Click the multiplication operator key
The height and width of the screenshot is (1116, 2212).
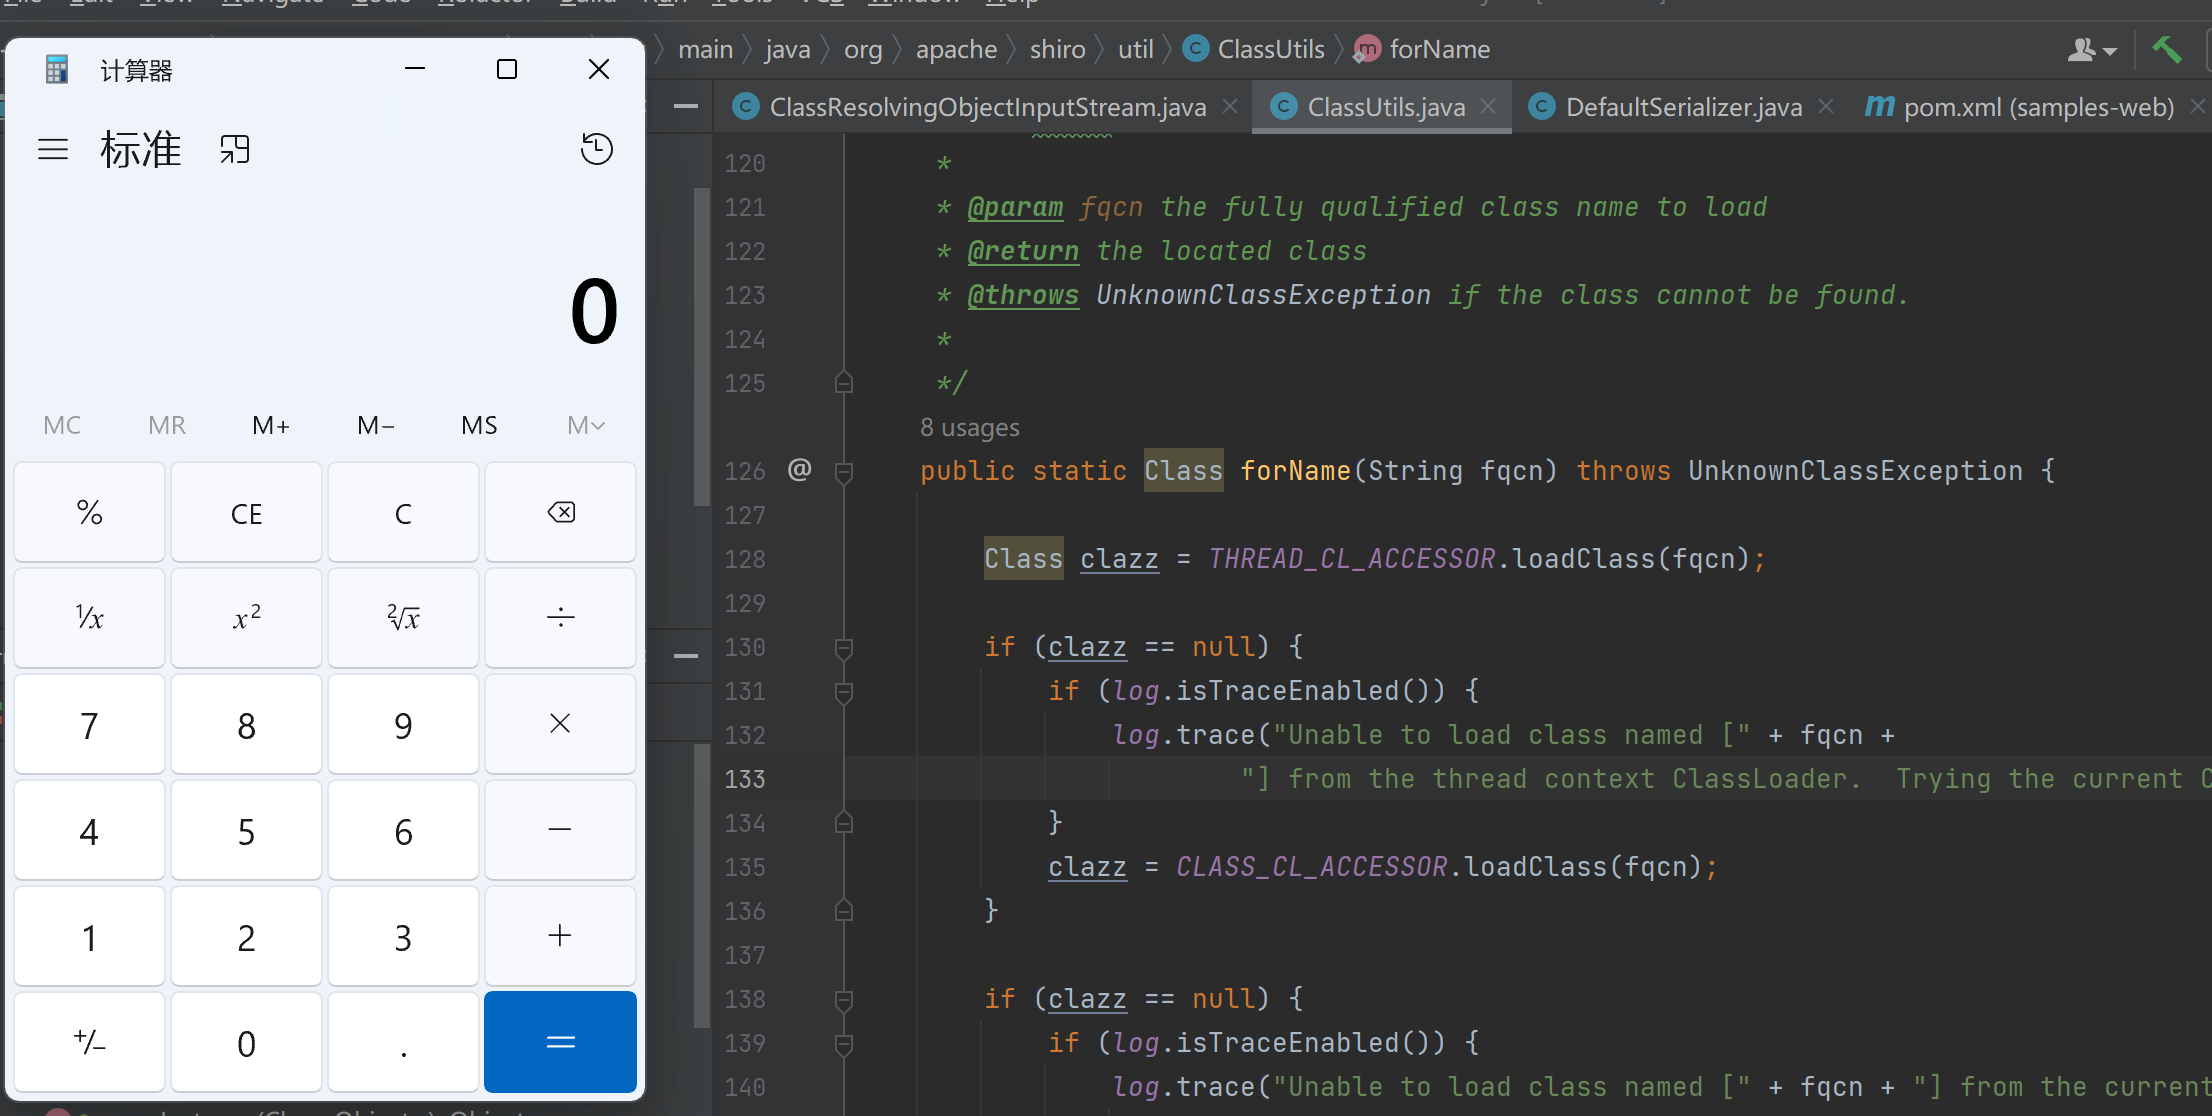click(561, 724)
